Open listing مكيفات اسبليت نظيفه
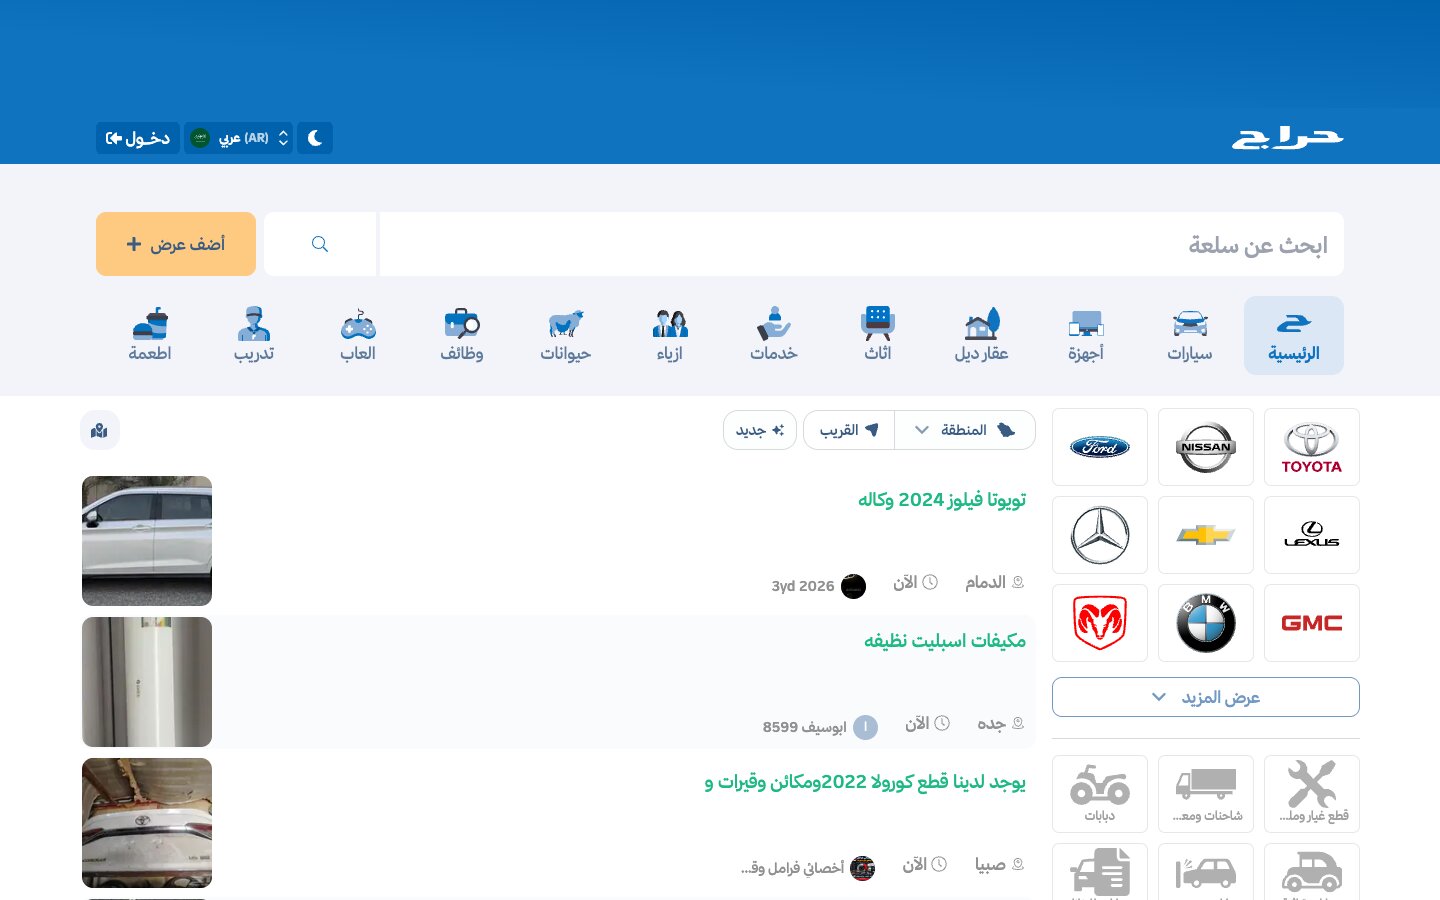1440x900 pixels. (945, 641)
